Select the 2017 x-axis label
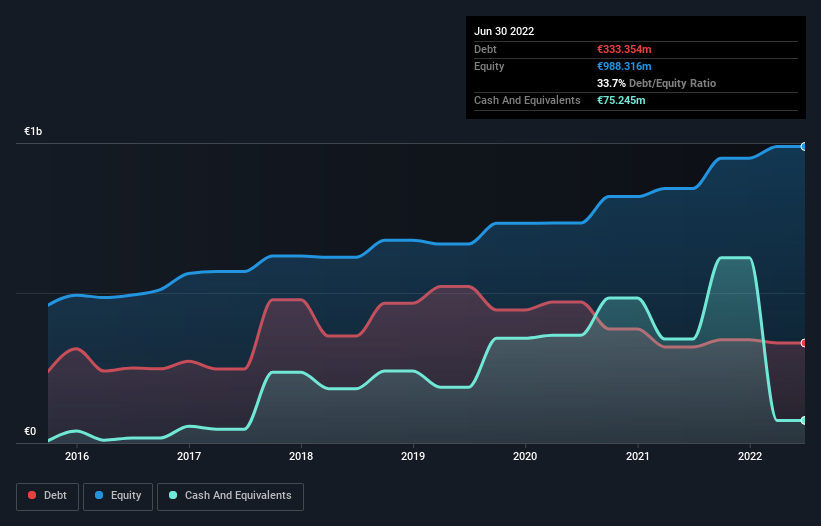 189,456
